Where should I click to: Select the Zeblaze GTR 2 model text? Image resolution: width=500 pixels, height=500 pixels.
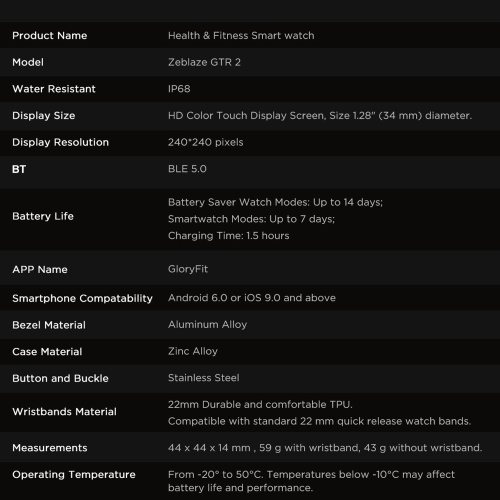[204, 62]
